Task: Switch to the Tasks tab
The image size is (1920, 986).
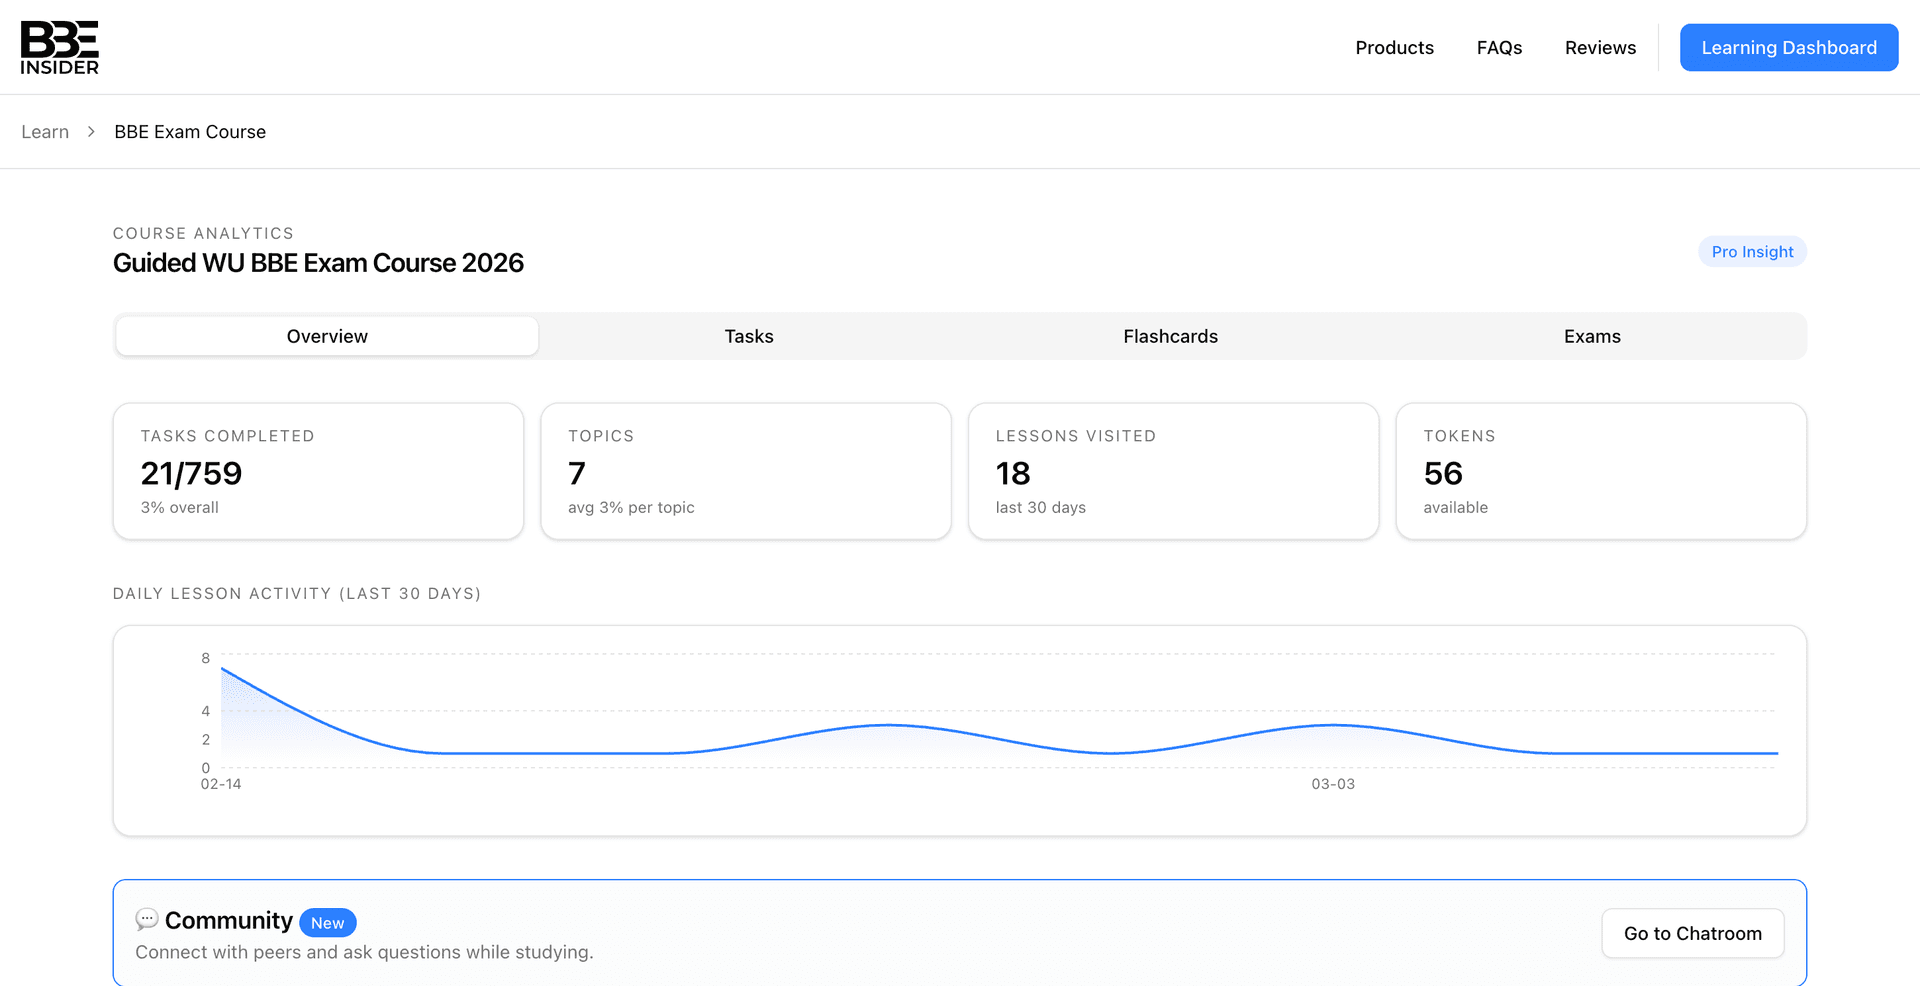Action: (x=749, y=336)
